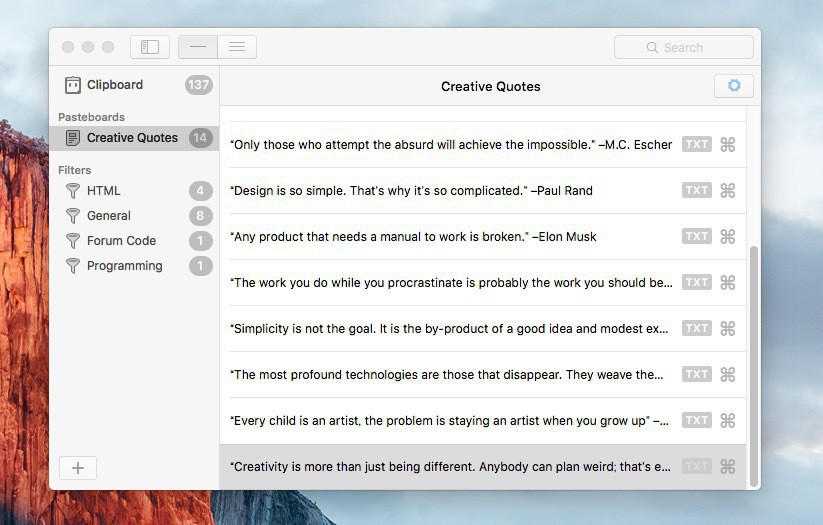Click the Programming funnel icon
Image resolution: width=823 pixels, height=525 pixels.
pyautogui.click(x=73, y=266)
